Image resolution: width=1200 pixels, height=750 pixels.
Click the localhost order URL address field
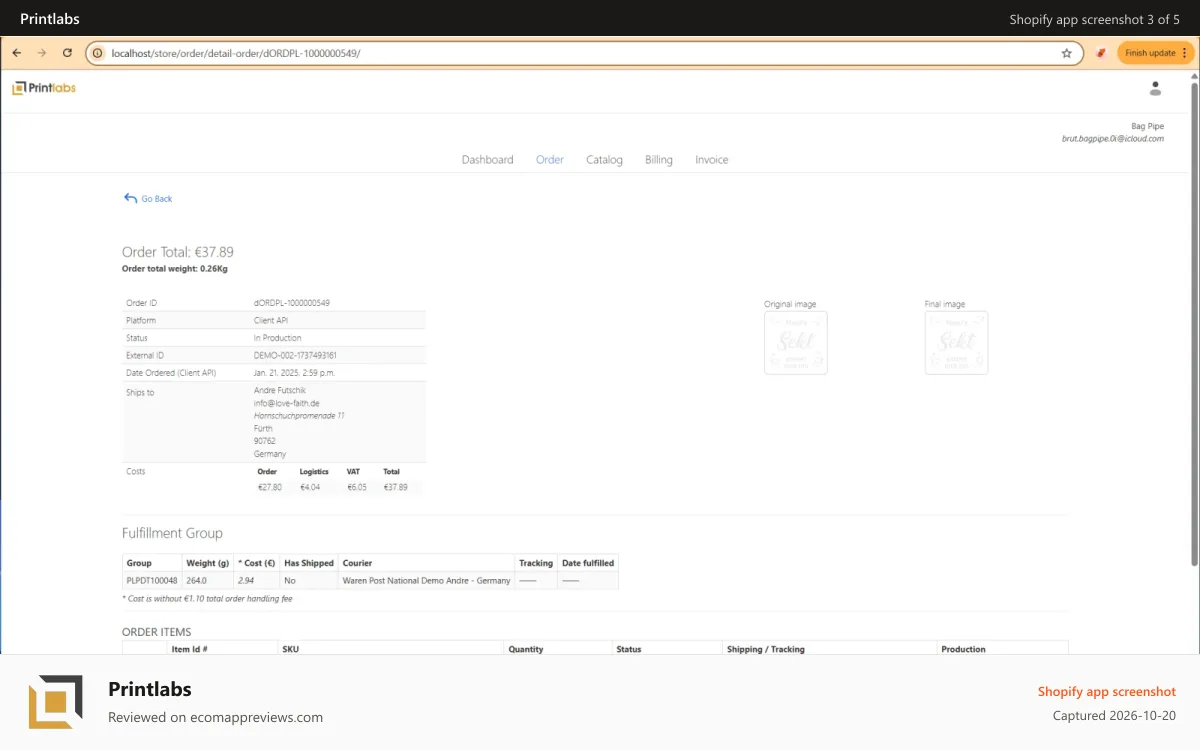tap(585, 53)
